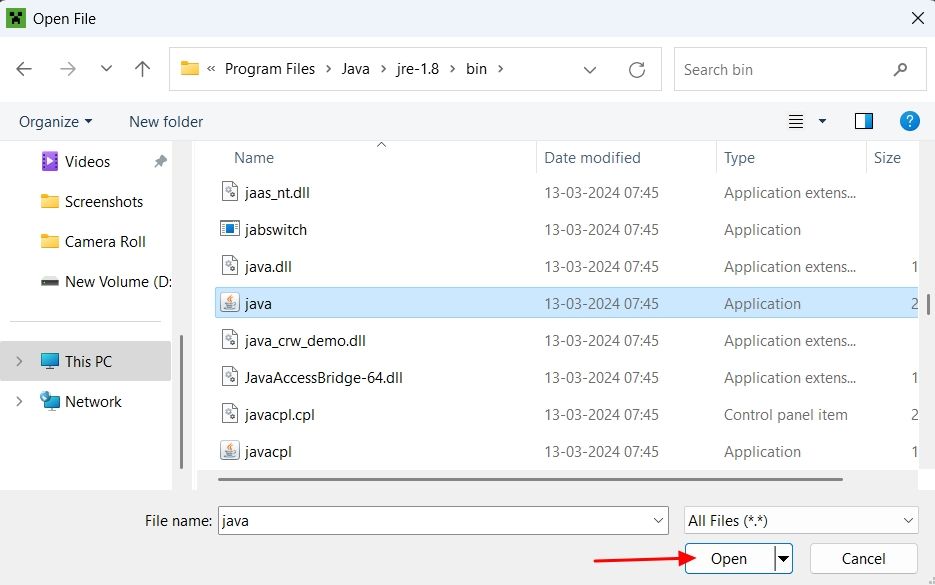The width and height of the screenshot is (935, 585).
Task: Go back using the back arrow
Action: click(24, 69)
